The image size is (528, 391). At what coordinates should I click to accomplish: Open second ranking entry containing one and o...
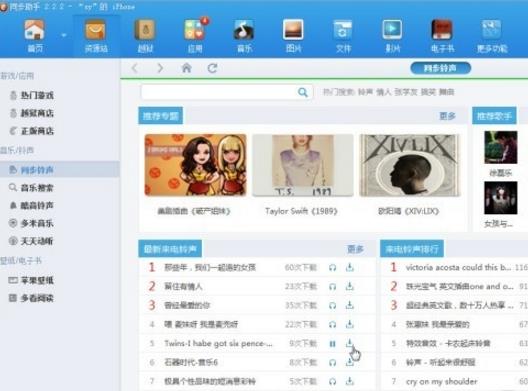(460, 287)
